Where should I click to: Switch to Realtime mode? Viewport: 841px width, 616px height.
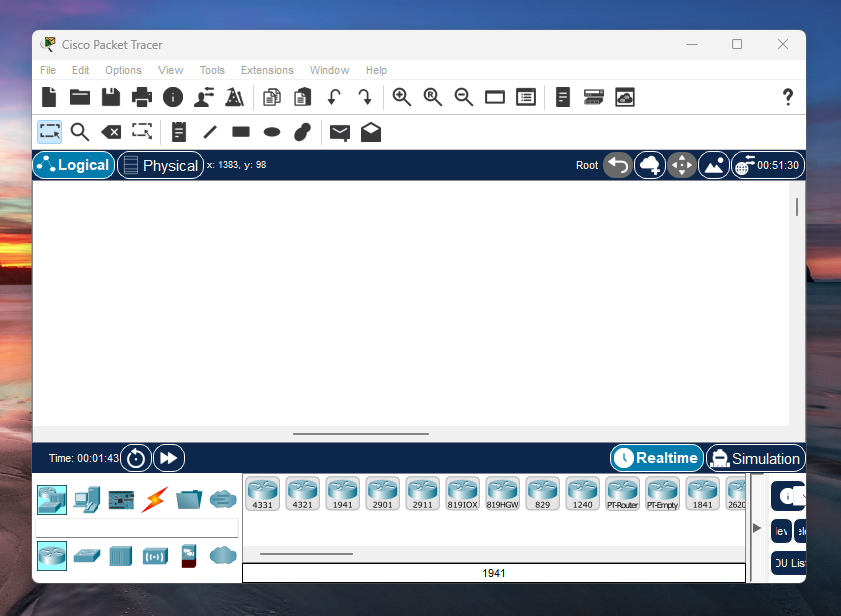657,458
